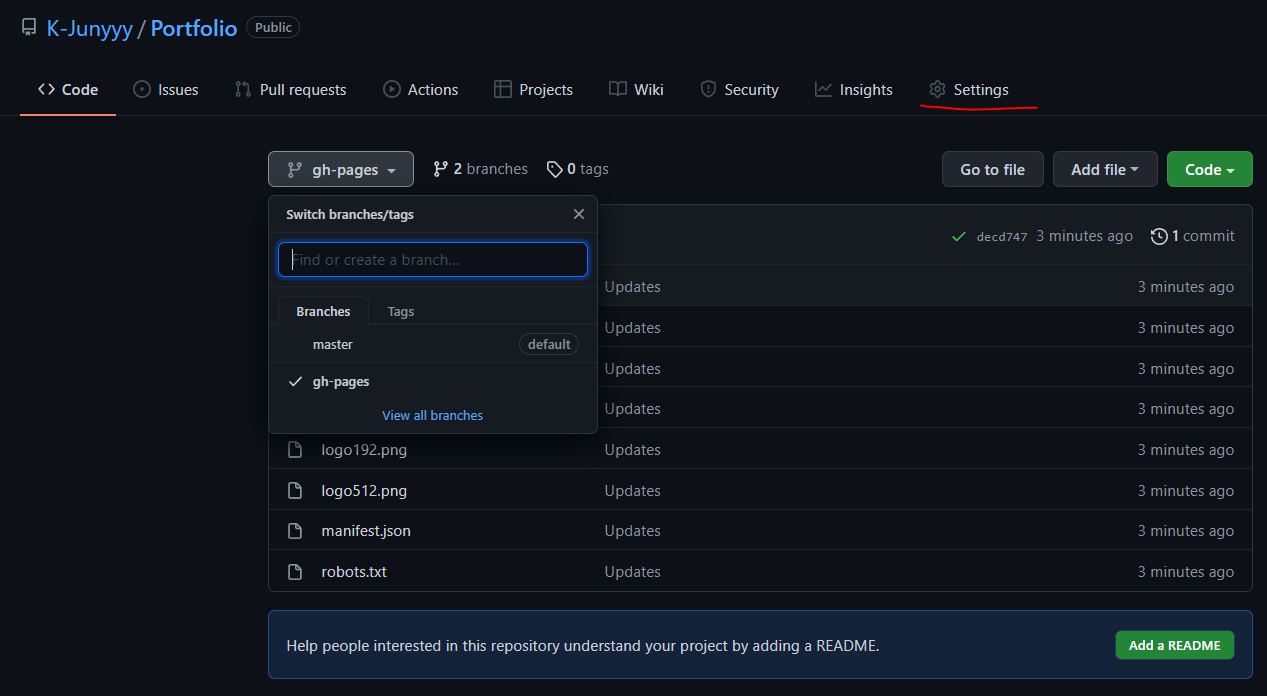Screen dimensions: 1267x696
Task: Click the file icon next to robots.txt
Action: 295,572
